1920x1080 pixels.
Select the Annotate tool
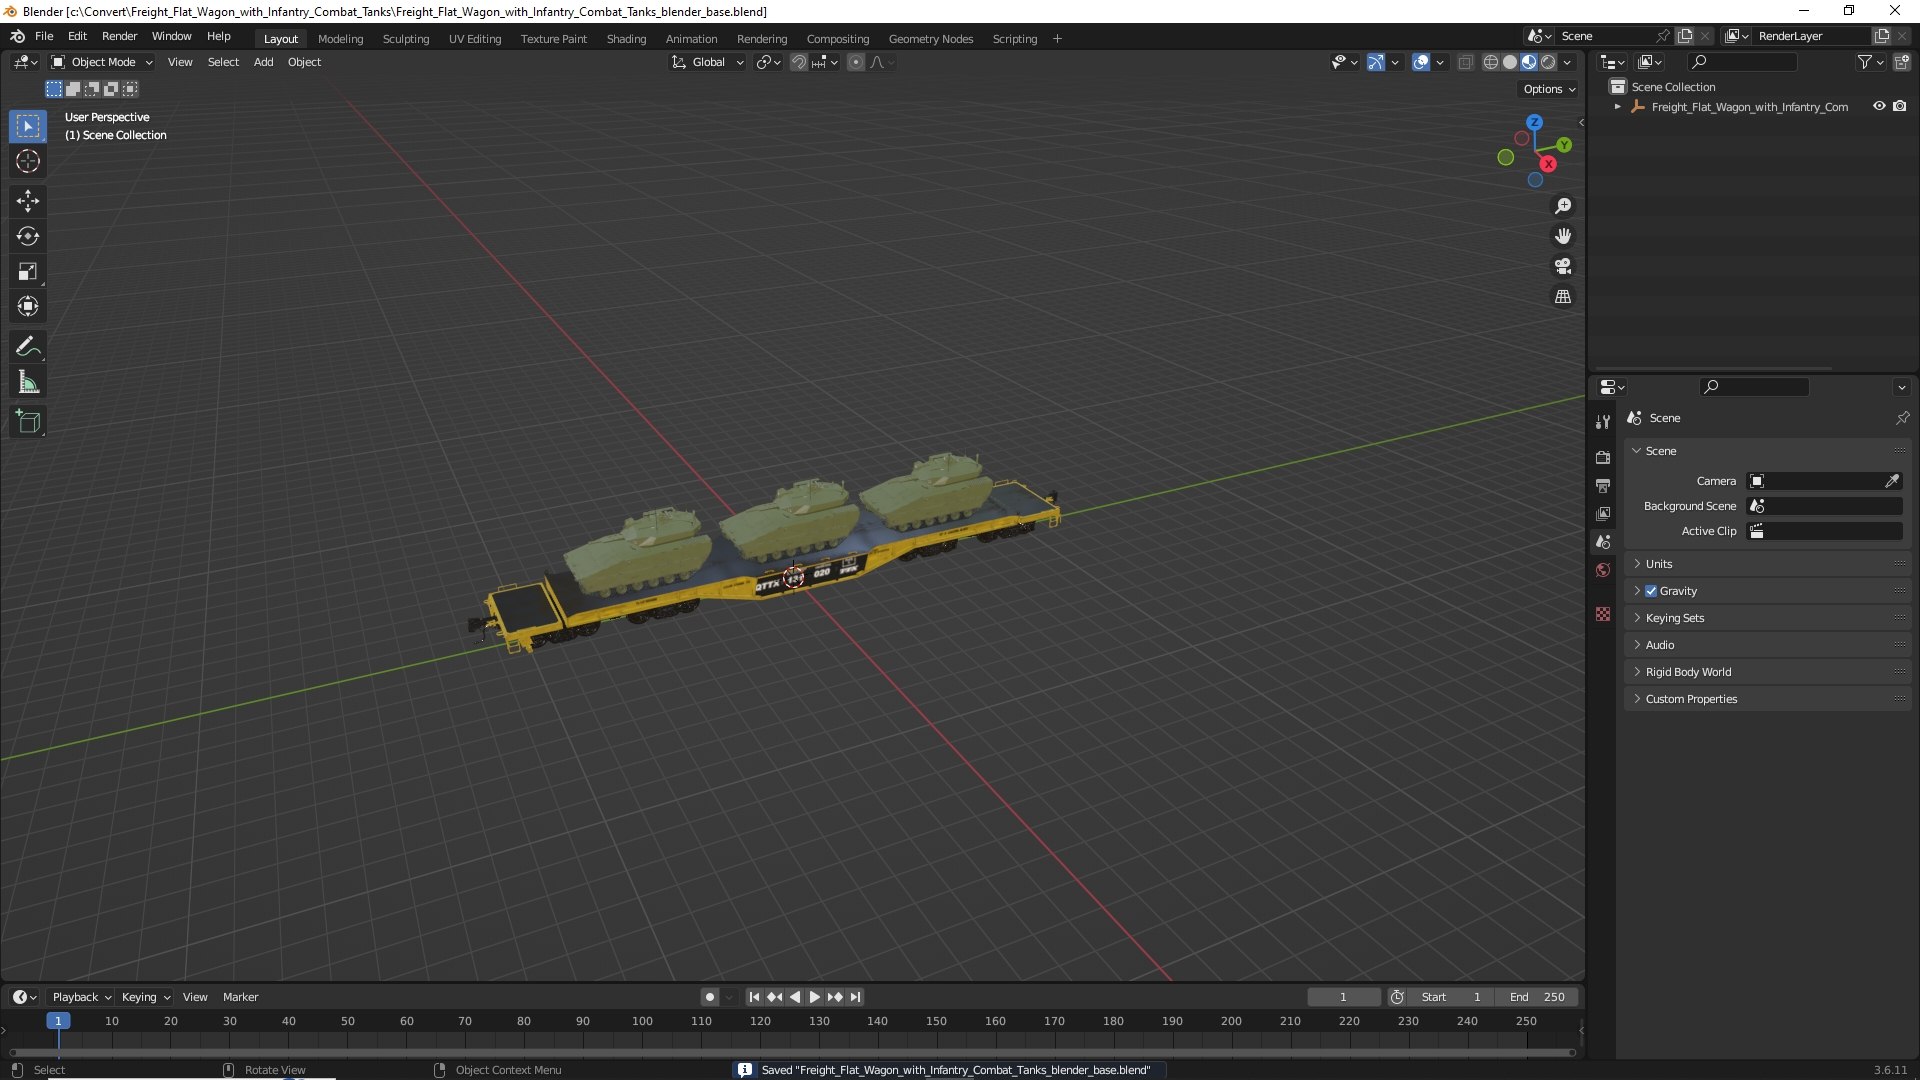coord(28,347)
